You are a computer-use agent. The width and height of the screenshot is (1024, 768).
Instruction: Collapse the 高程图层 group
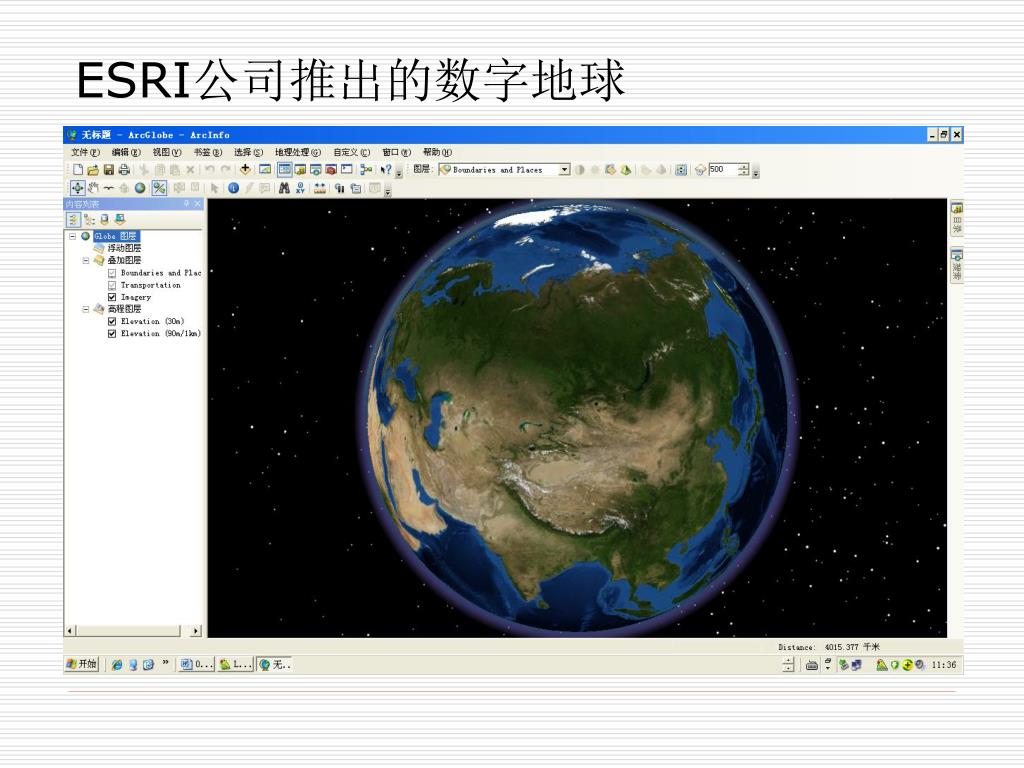pos(86,309)
